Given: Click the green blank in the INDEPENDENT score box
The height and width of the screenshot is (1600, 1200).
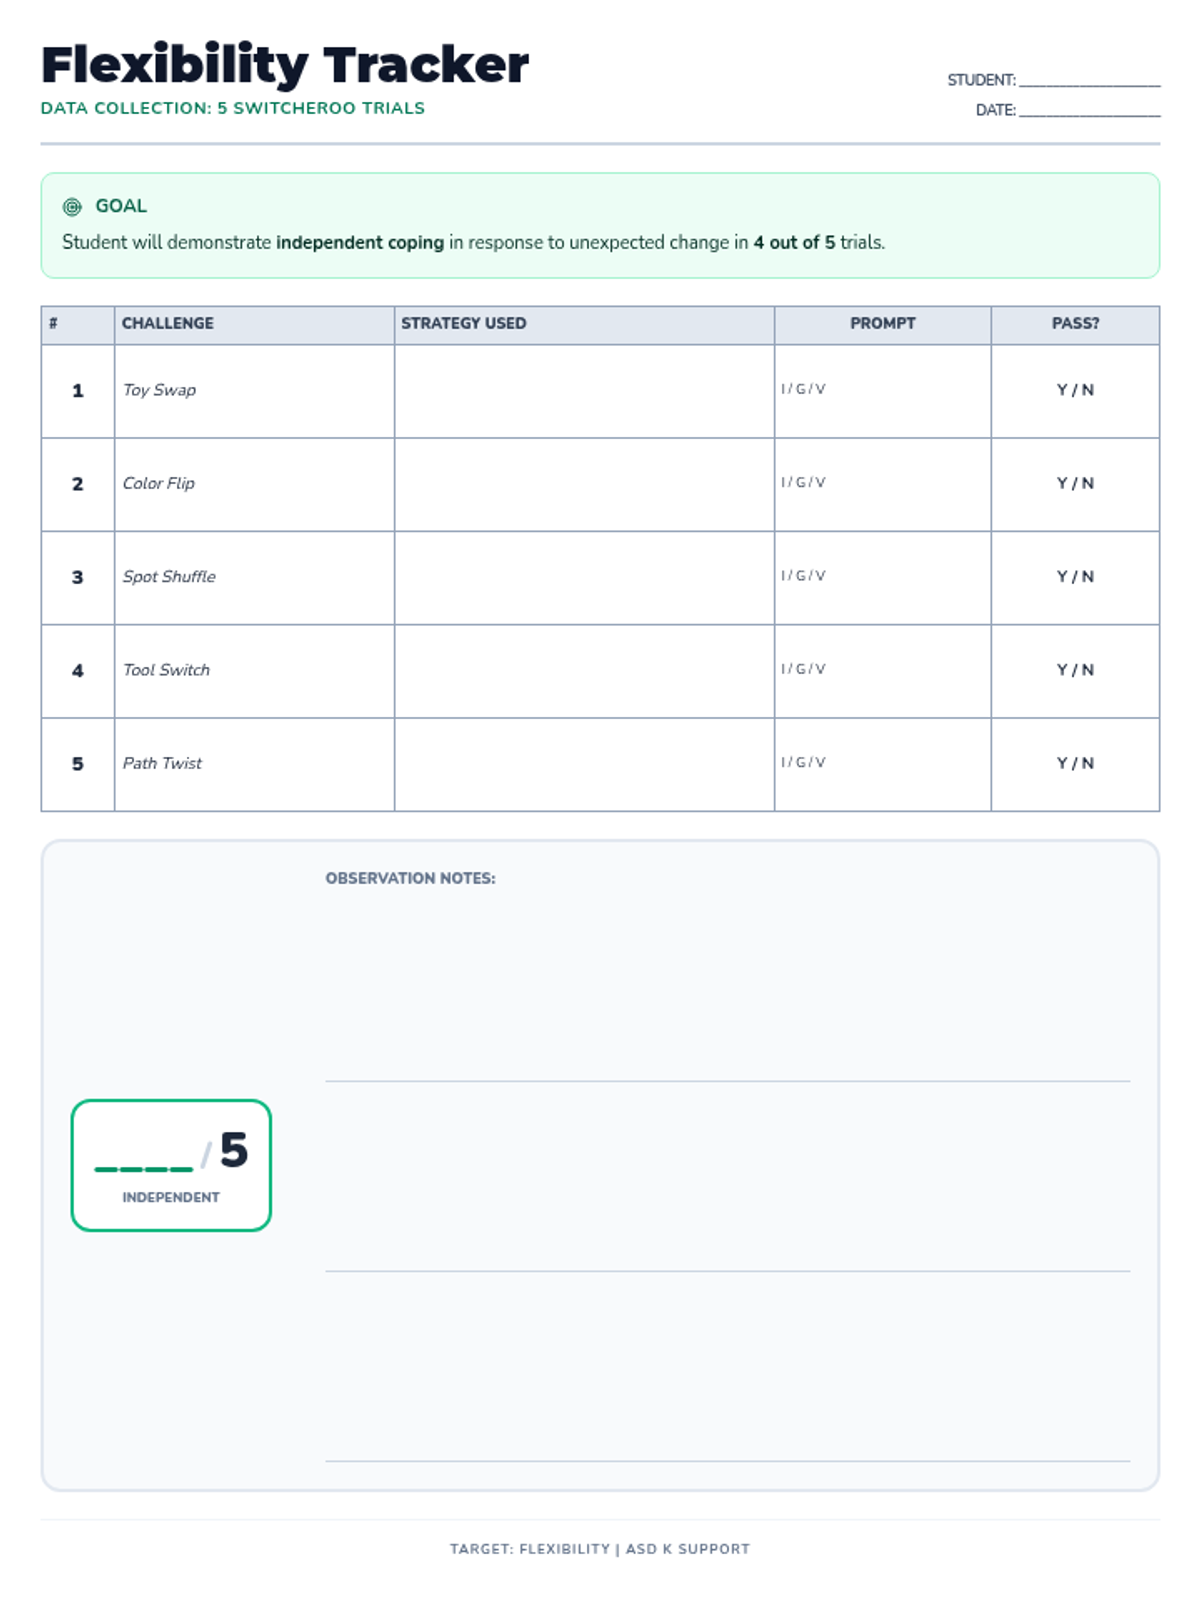Looking at the screenshot, I should pos(143,1160).
